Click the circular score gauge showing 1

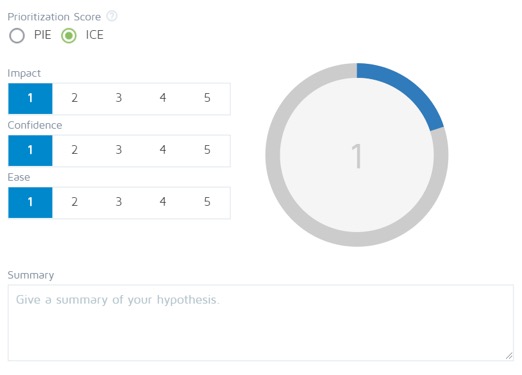(x=357, y=155)
